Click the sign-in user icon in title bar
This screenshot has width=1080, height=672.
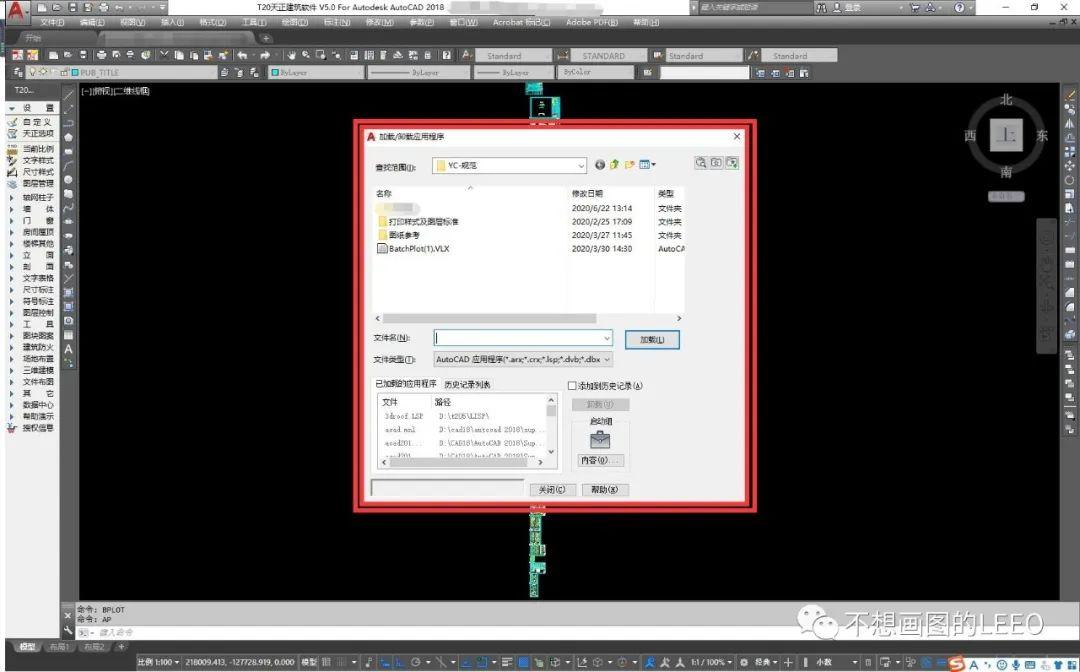pos(837,8)
